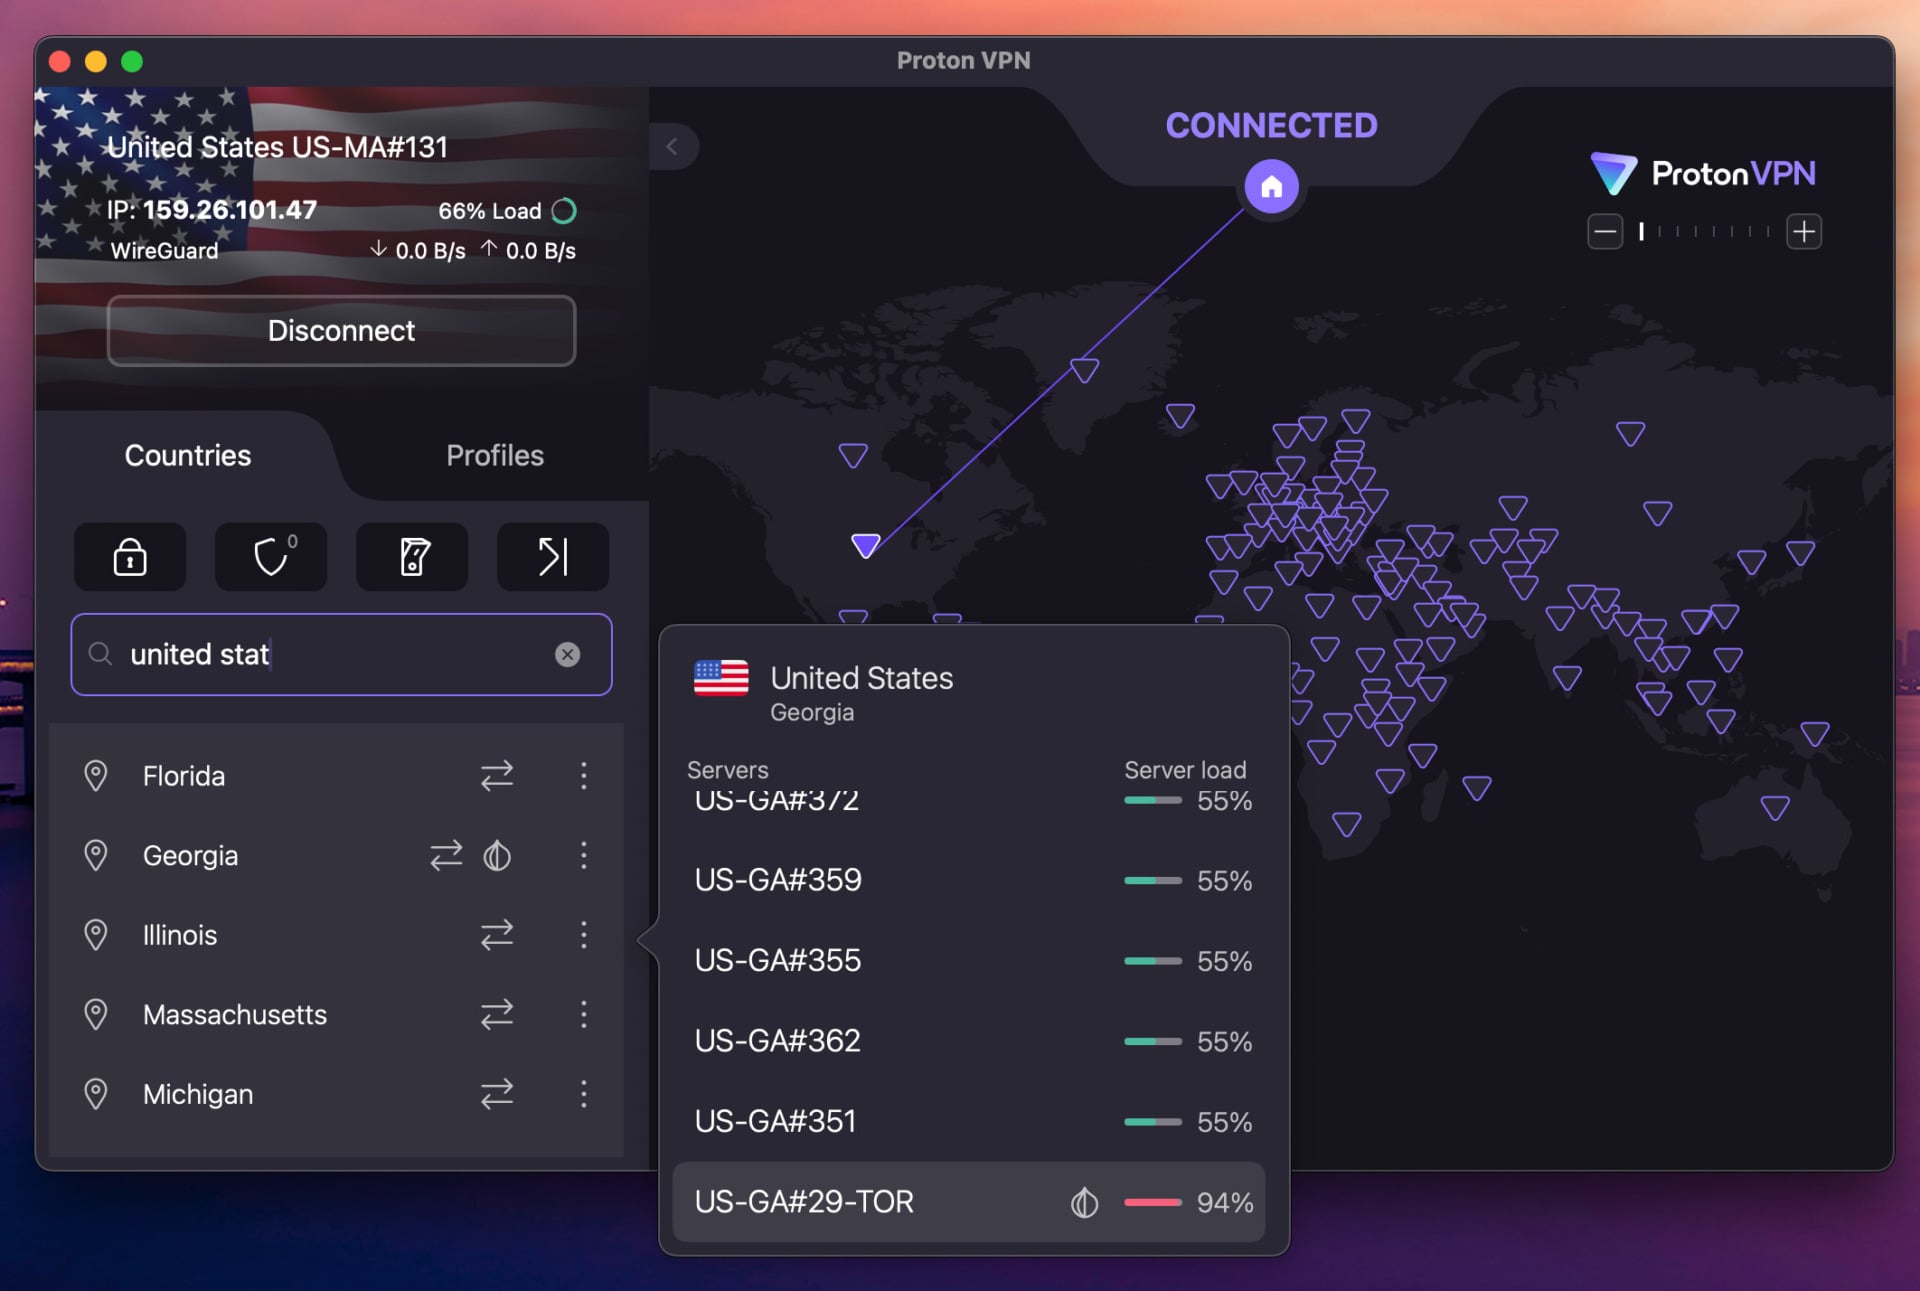Select the Georgia location row
Screen dimensions: 1920x1291
coord(336,855)
